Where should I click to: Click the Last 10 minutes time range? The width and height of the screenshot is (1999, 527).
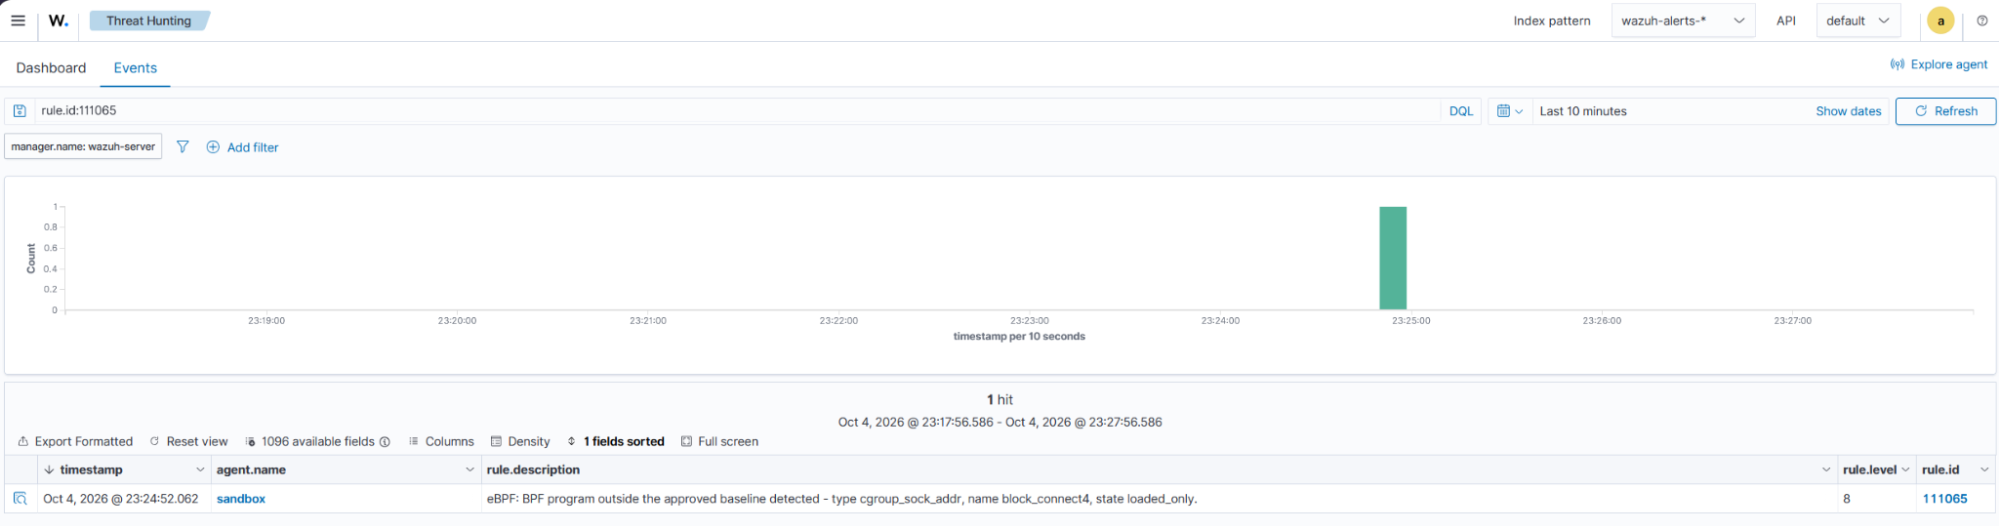coord(1583,111)
